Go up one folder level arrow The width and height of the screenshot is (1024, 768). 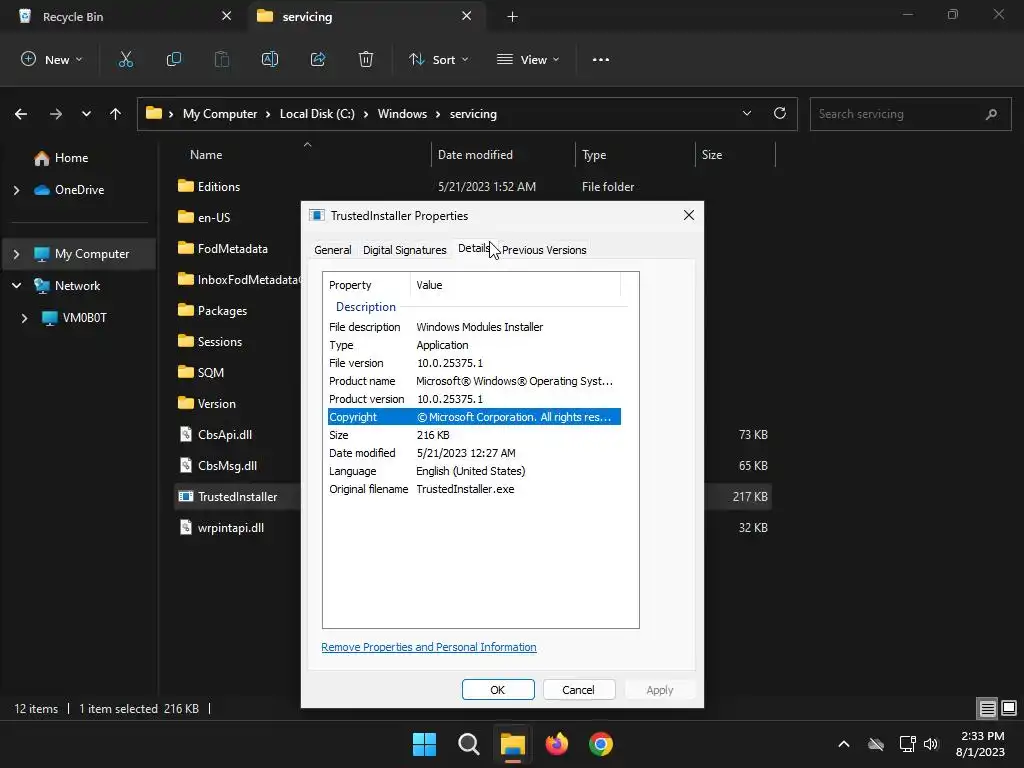click(116, 114)
